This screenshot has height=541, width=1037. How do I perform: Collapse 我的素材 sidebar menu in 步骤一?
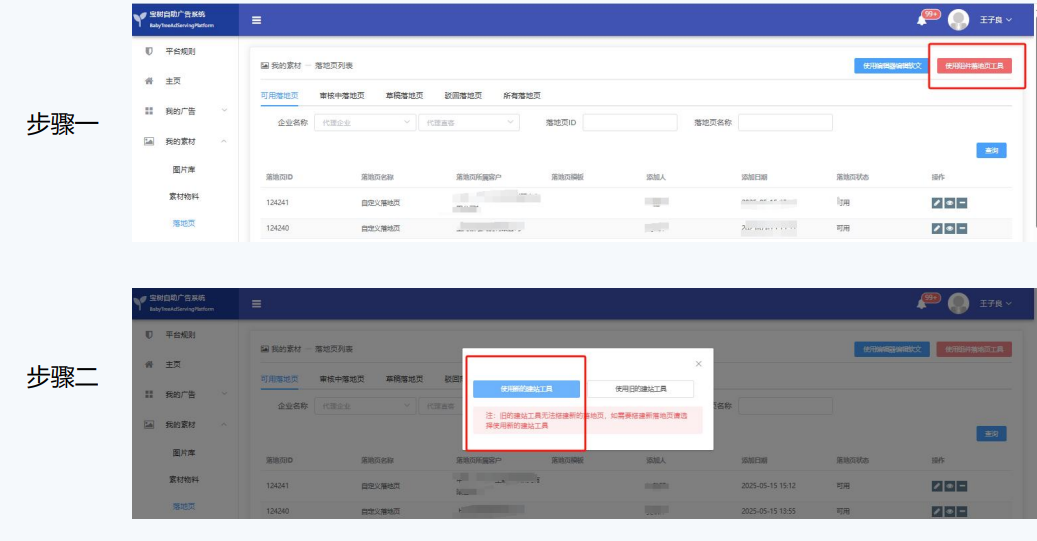coord(224,142)
